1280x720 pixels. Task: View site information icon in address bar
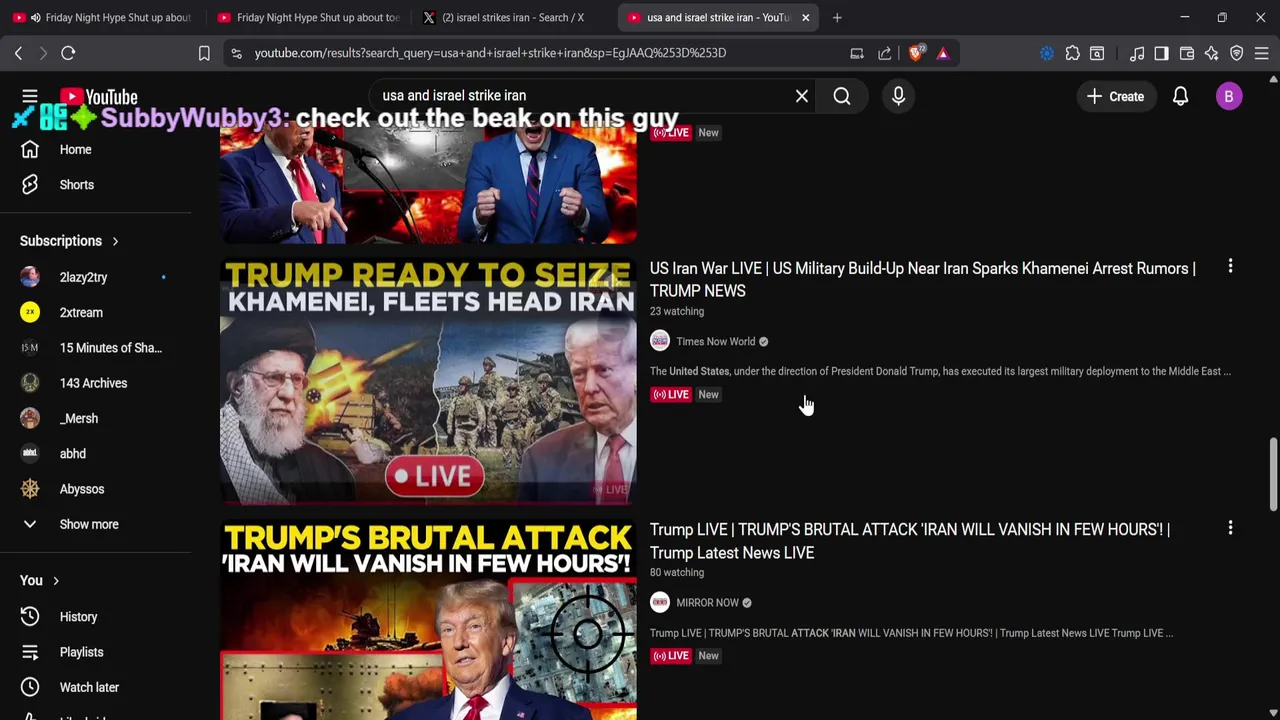[x=236, y=53]
